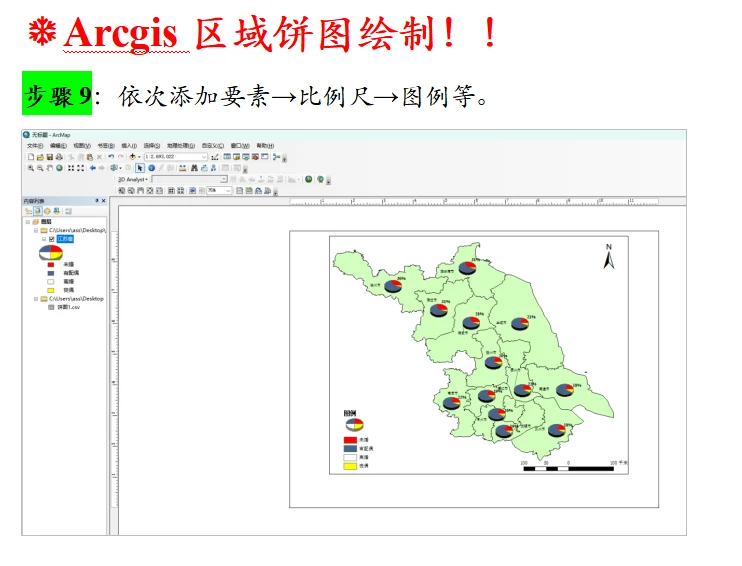Open the 3D Analyst dropdown menu
742x566 pixels.
(x=133, y=179)
